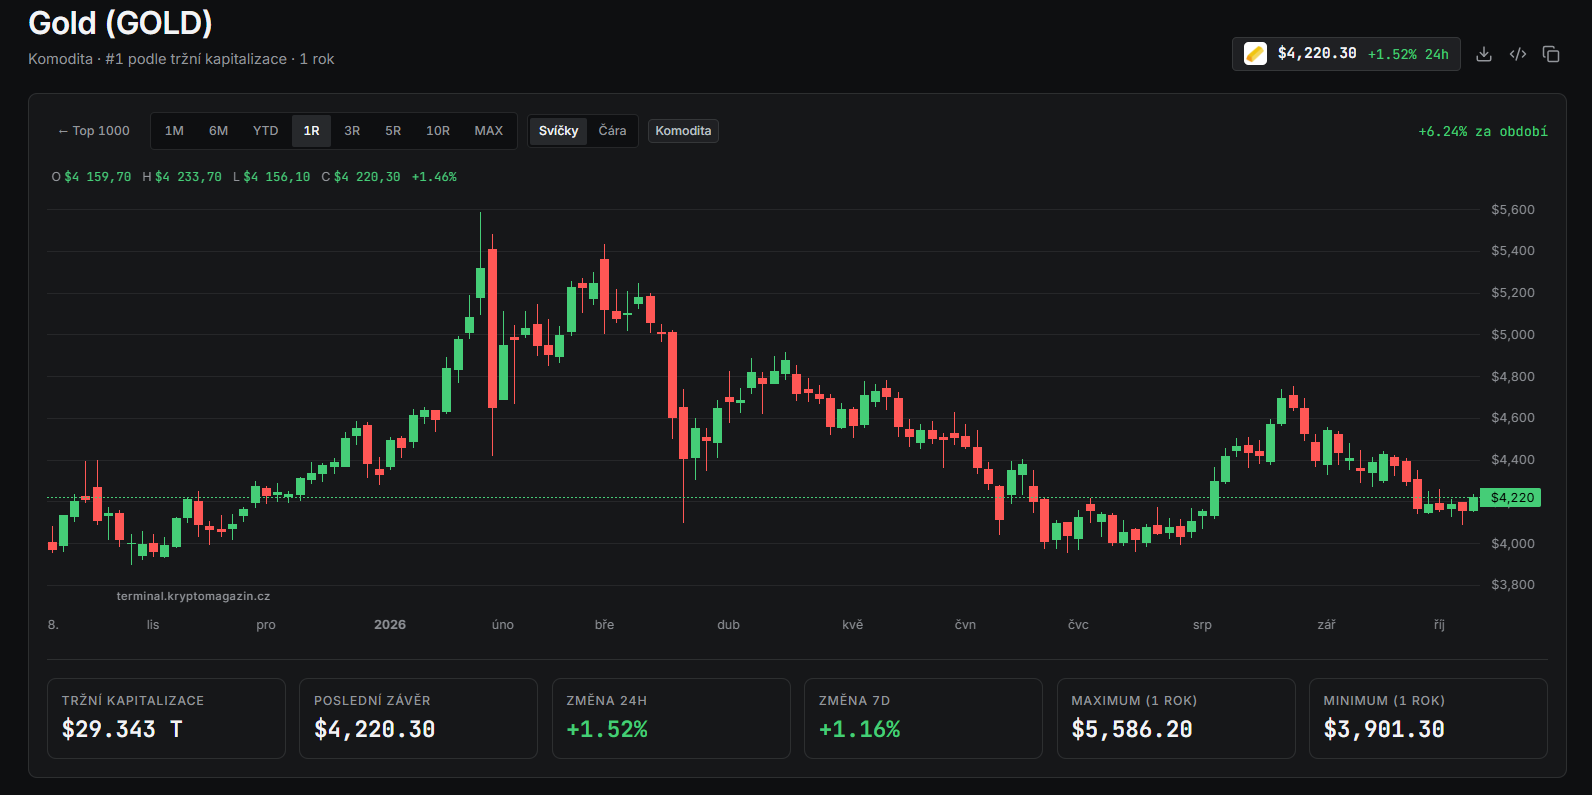1592x795 pixels.
Task: Select the 1M time range
Action: tap(174, 131)
